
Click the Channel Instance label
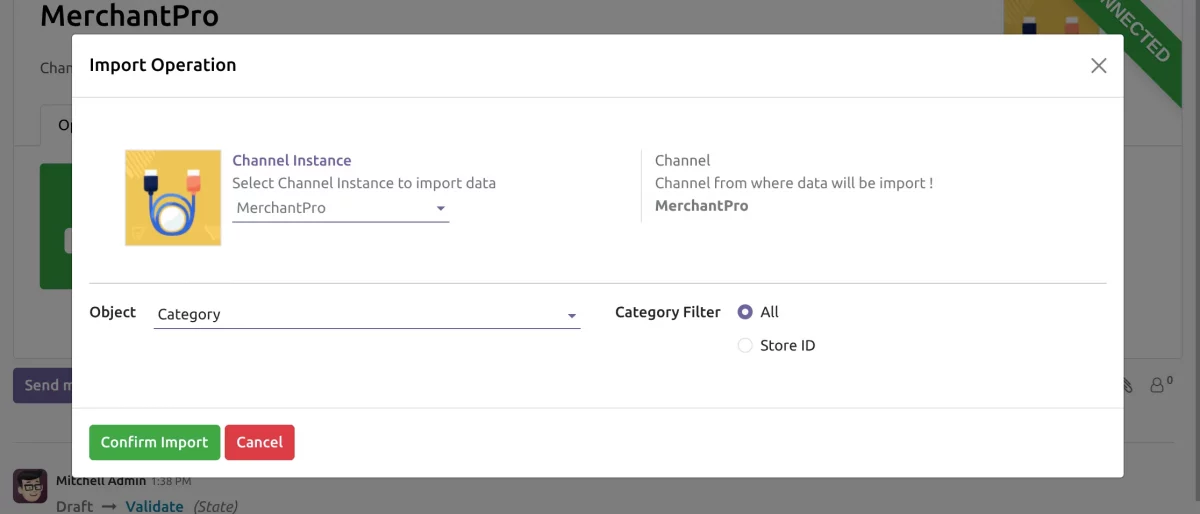coord(292,160)
